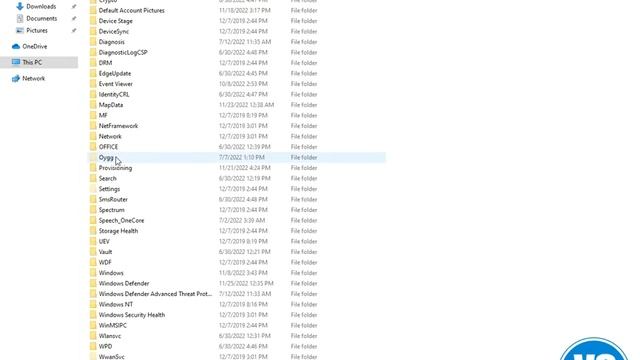Click the 6/30/2022 12:31 PM date cell

(x=244, y=336)
